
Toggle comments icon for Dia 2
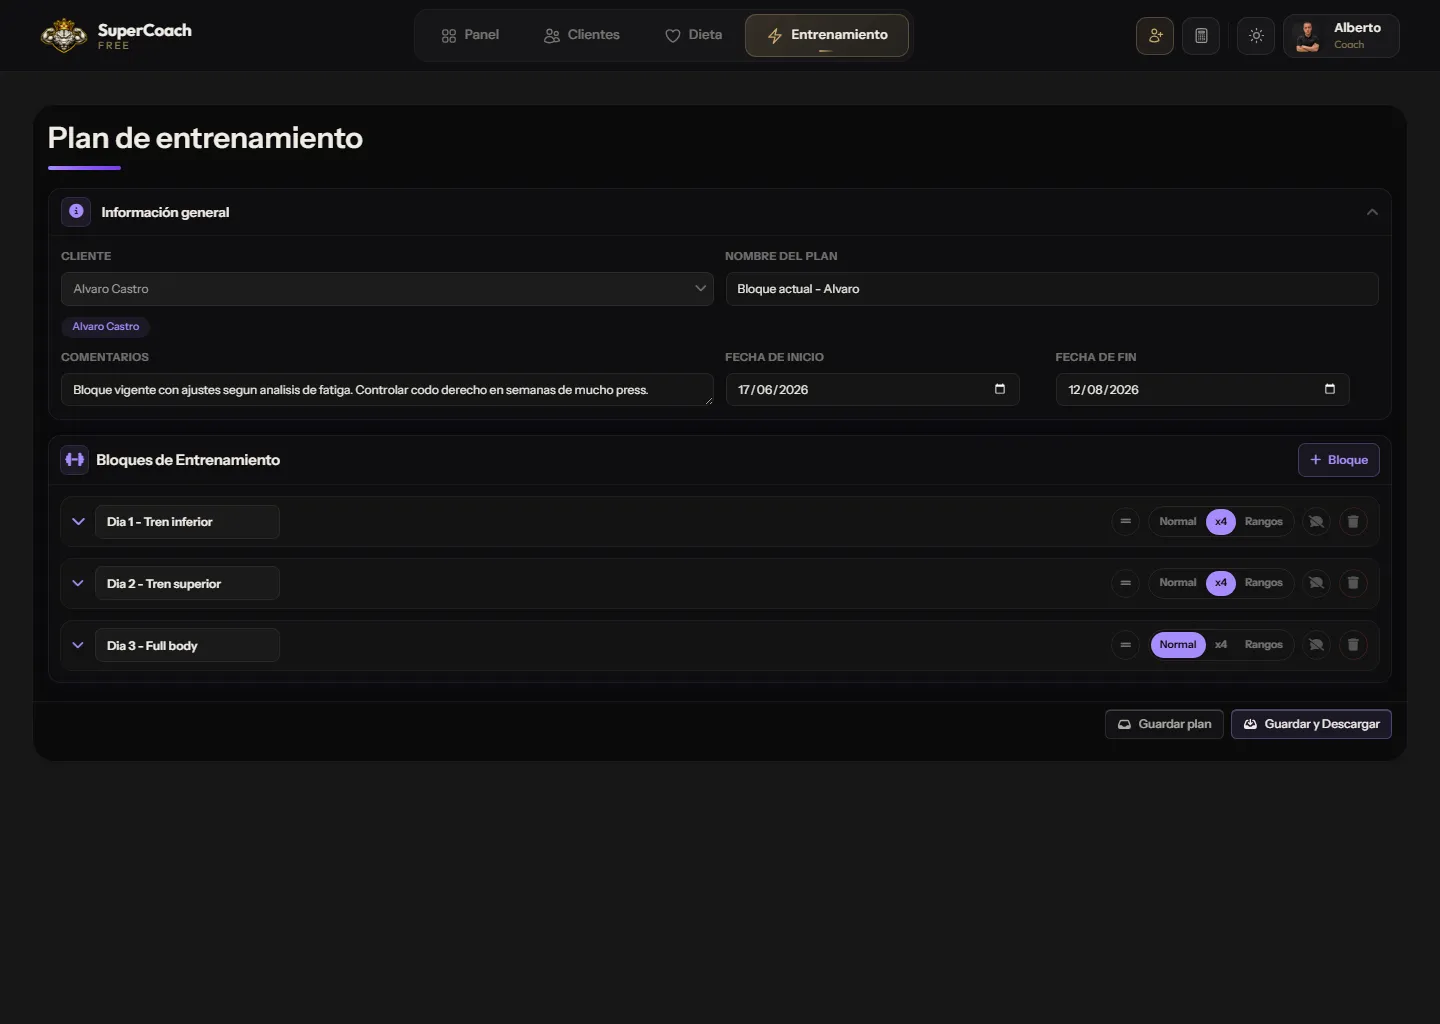(x=1317, y=583)
